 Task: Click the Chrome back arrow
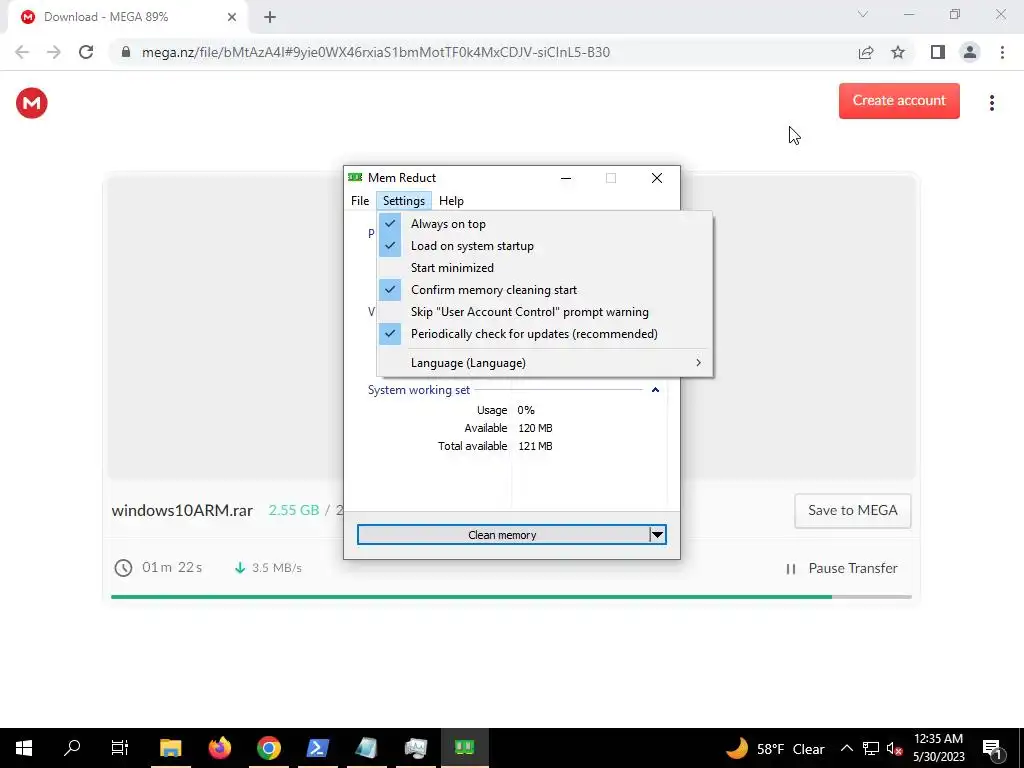click(x=22, y=52)
